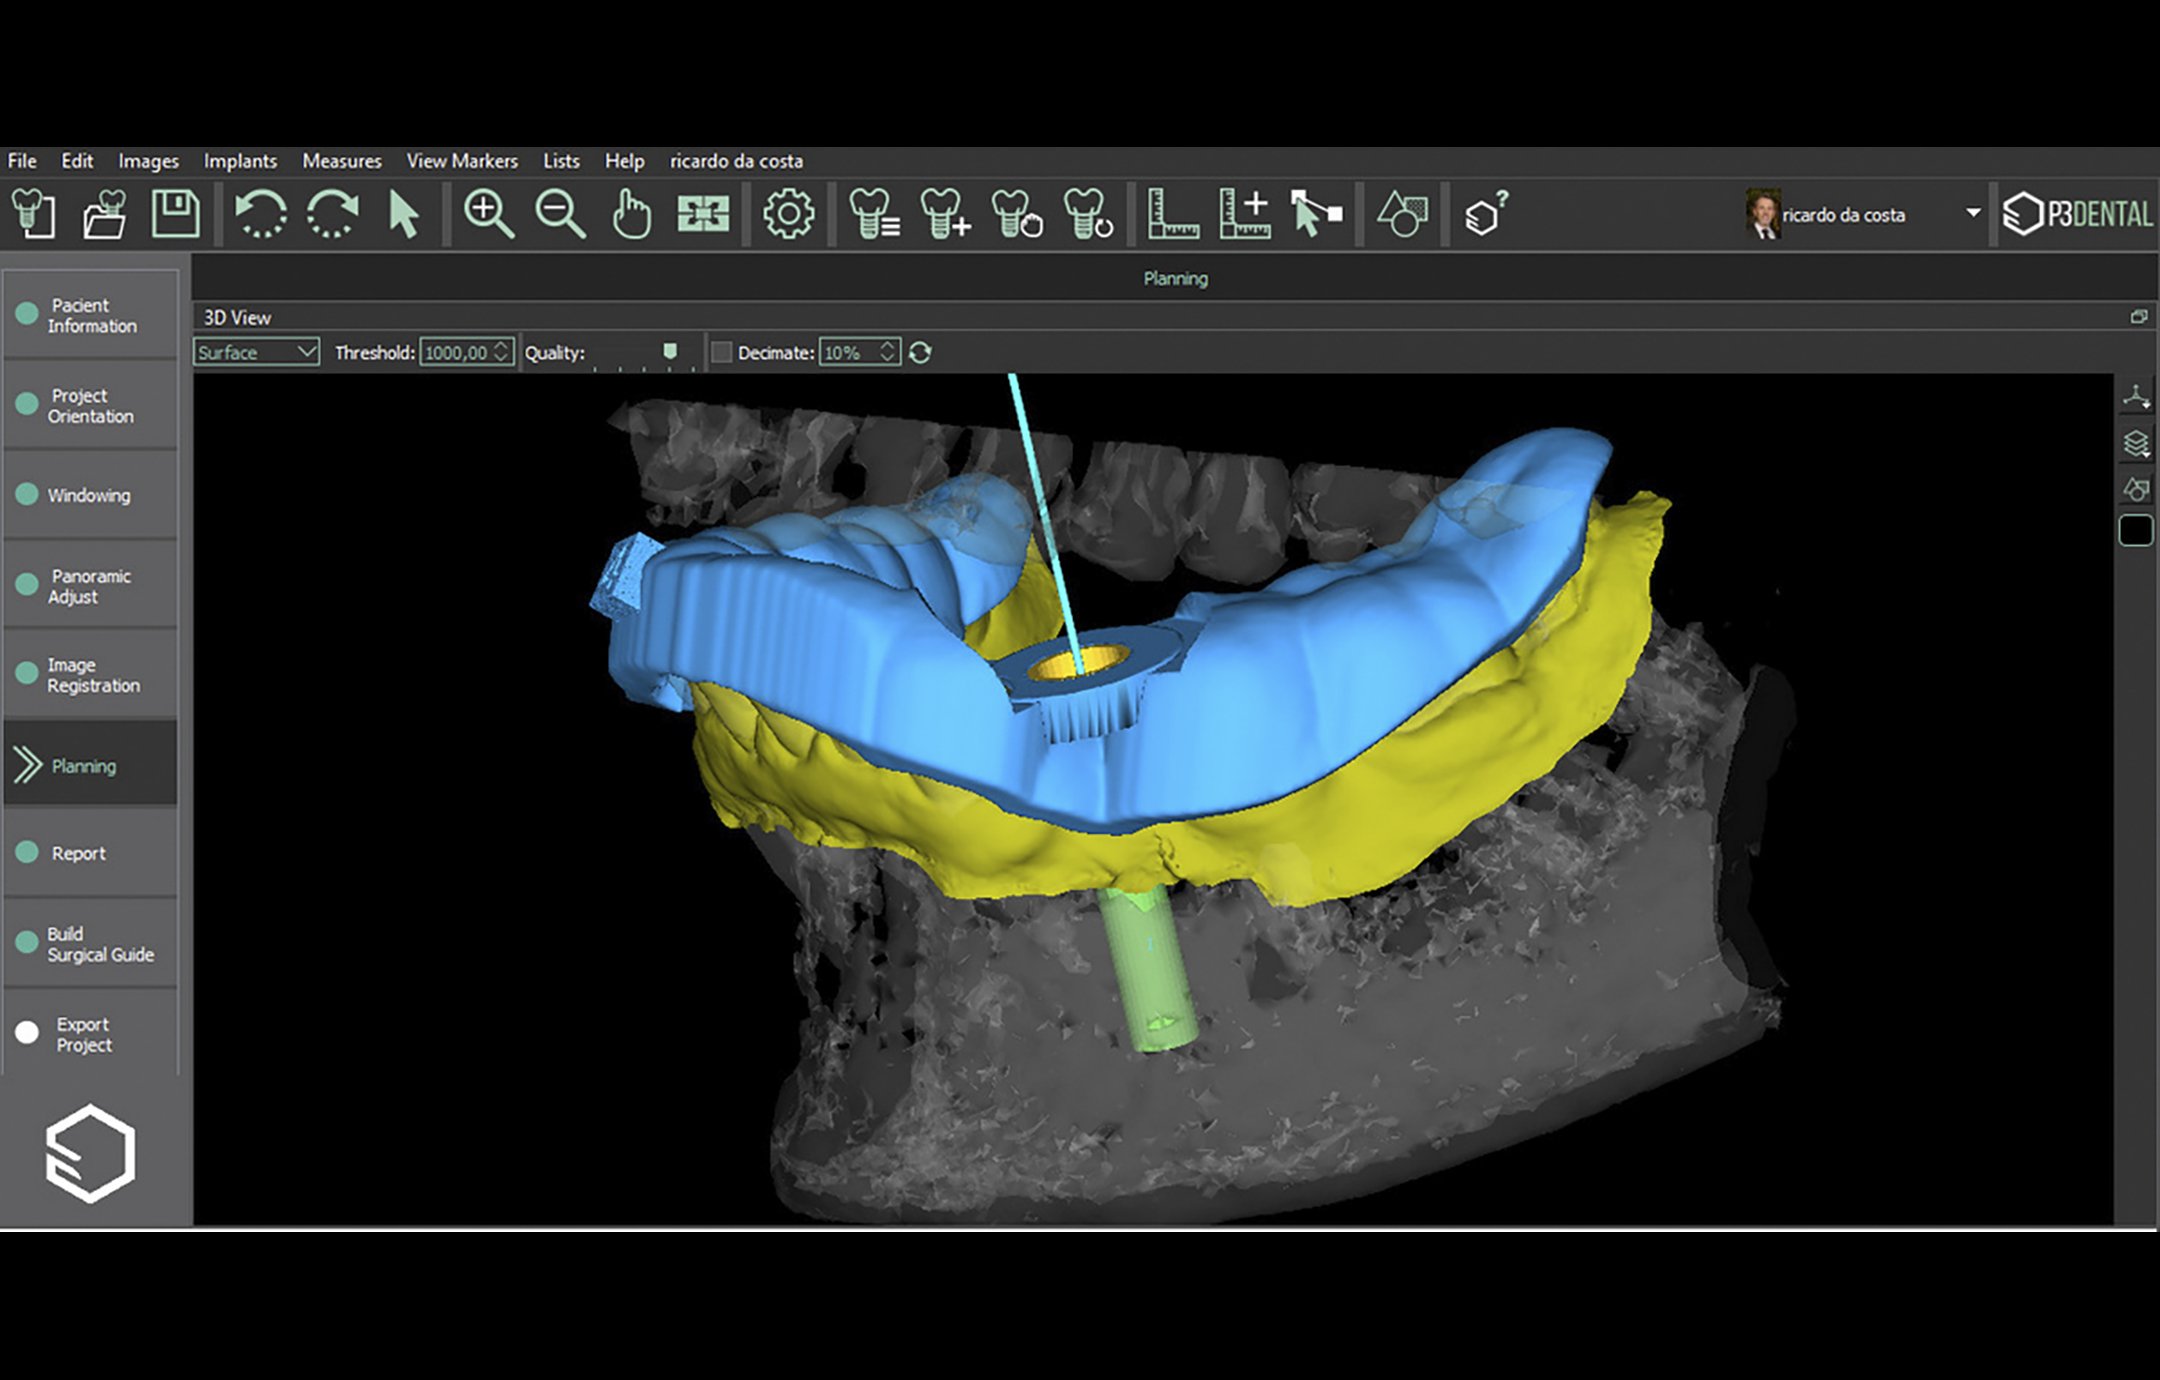Select the edit points tool
The width and height of the screenshot is (2160, 1380).
1316,214
